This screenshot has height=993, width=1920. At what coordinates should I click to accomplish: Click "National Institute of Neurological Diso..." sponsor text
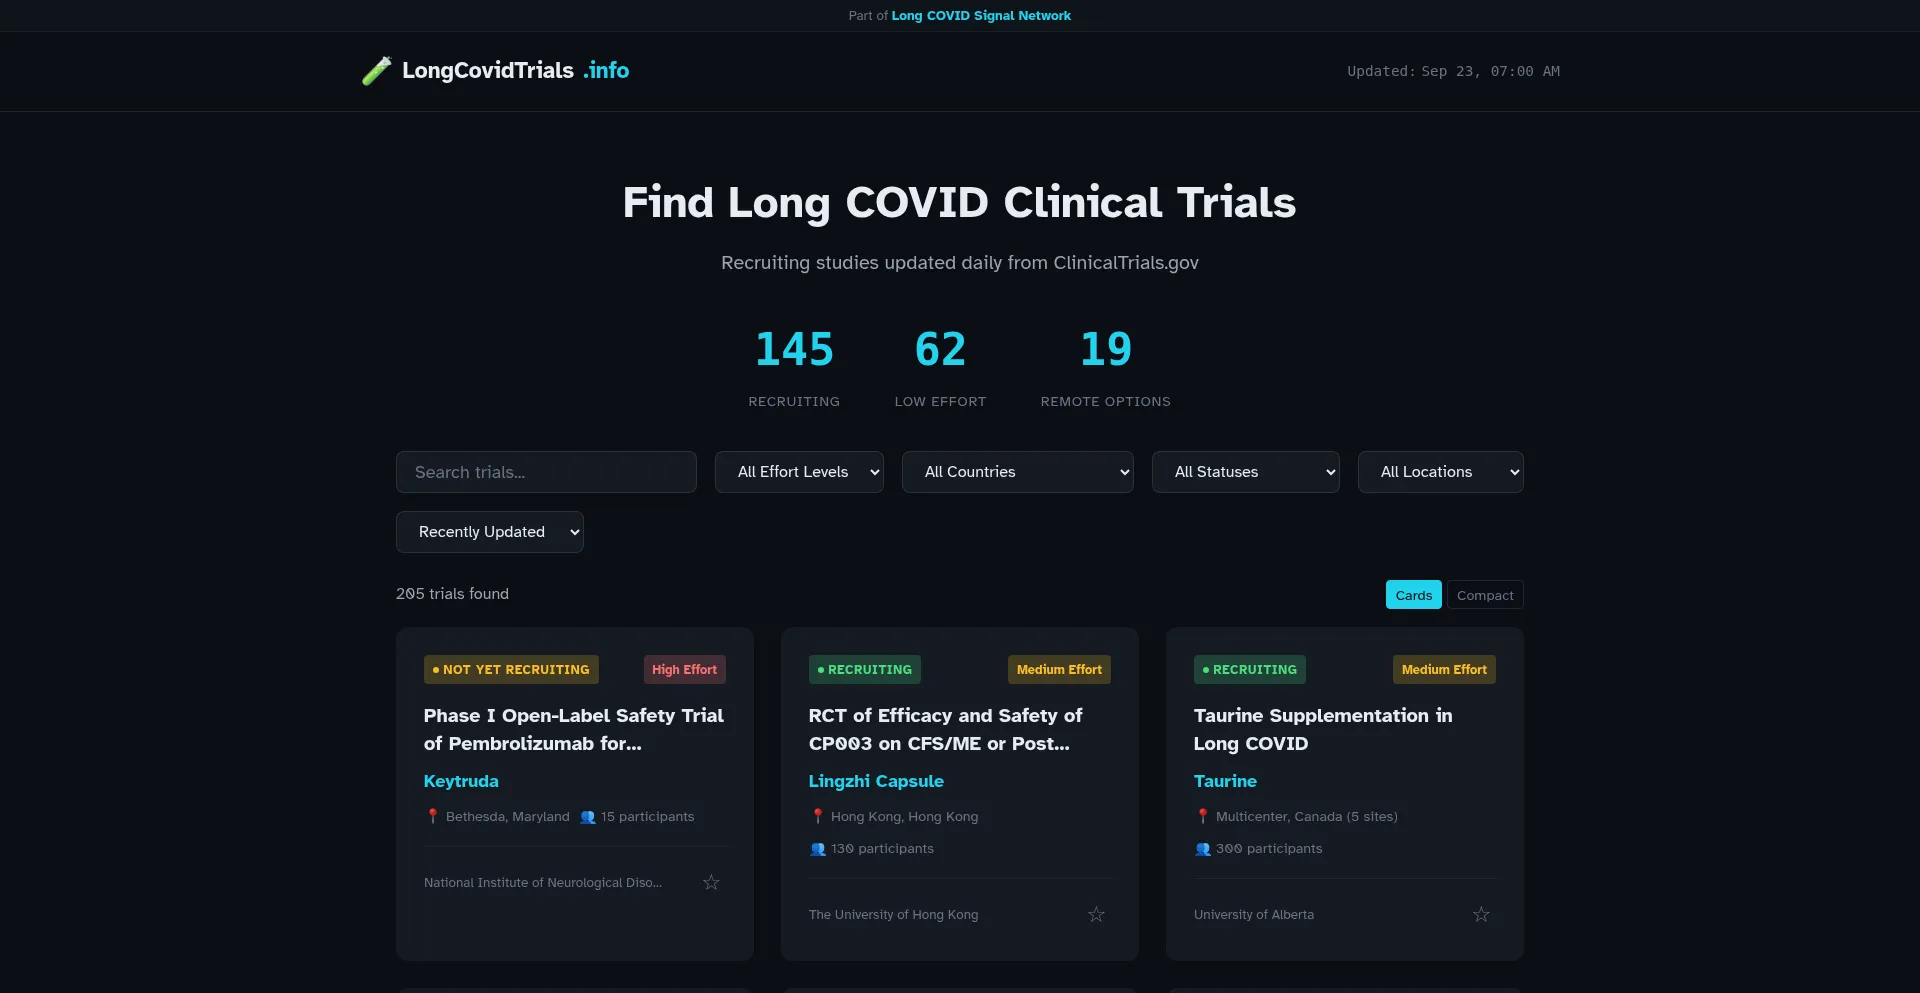click(x=543, y=883)
